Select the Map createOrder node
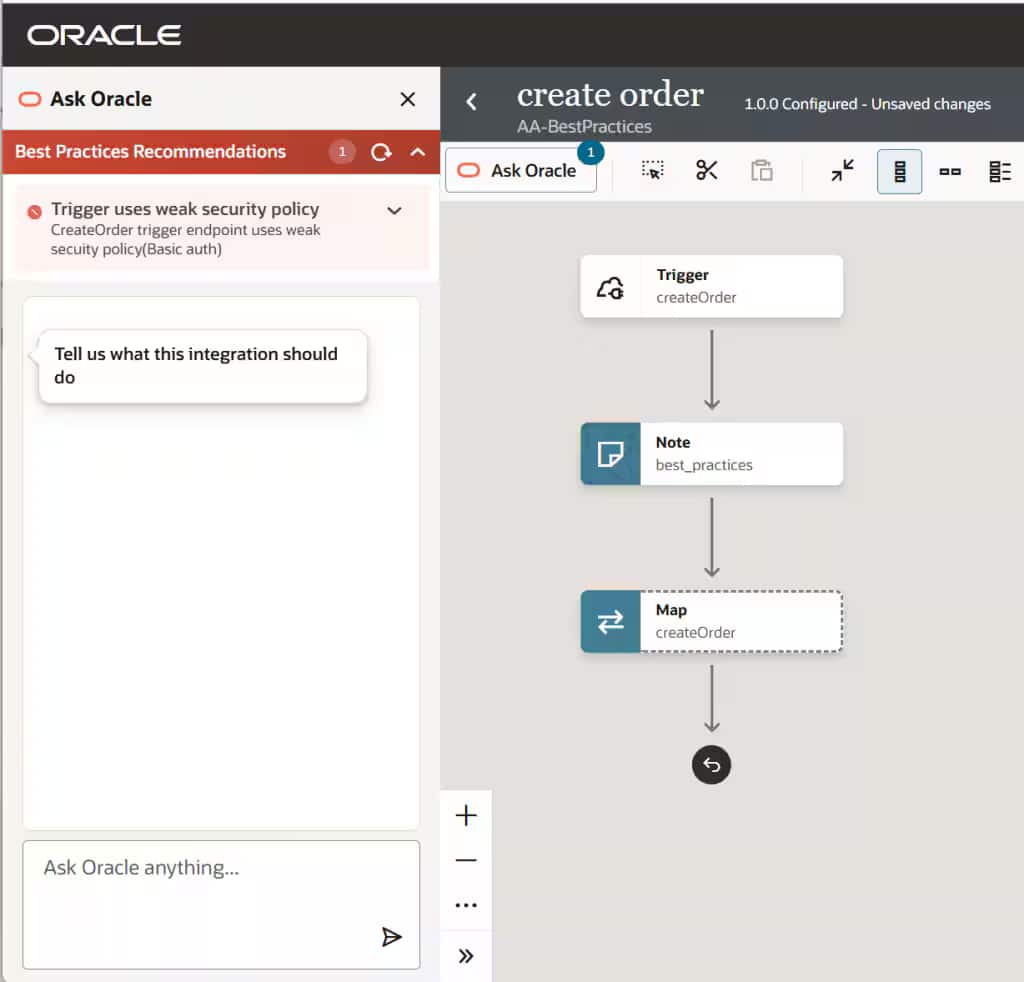Image resolution: width=1024 pixels, height=982 pixels. coord(712,621)
